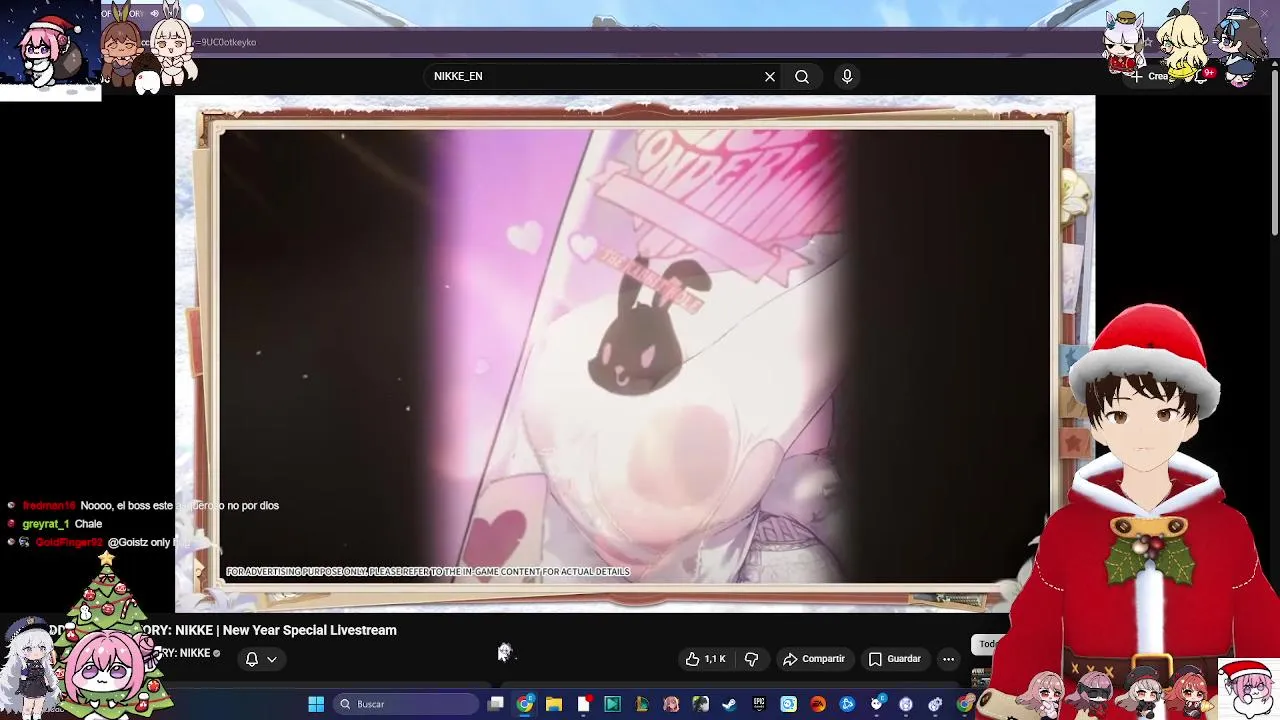Like the video showing 1,1 K
The width and height of the screenshot is (1280, 720).
coord(705,659)
